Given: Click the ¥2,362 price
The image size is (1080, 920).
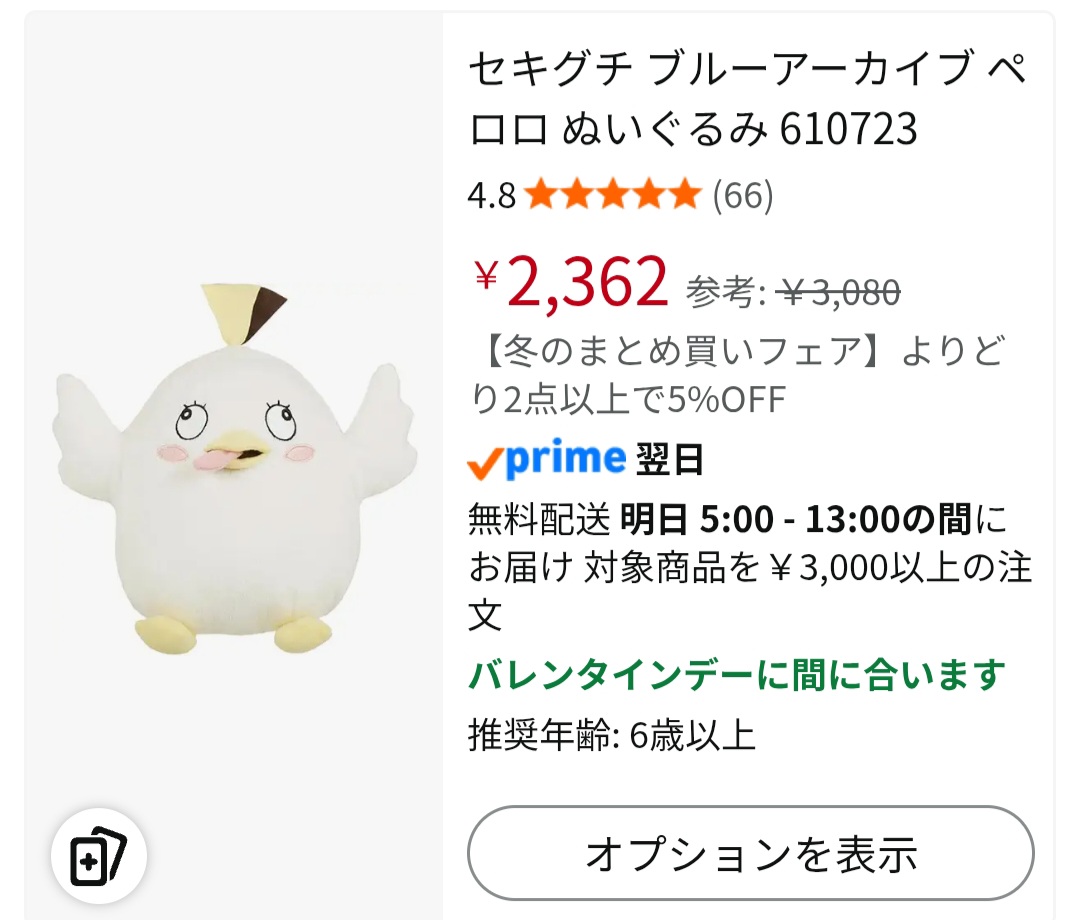Looking at the screenshot, I should click(x=571, y=282).
